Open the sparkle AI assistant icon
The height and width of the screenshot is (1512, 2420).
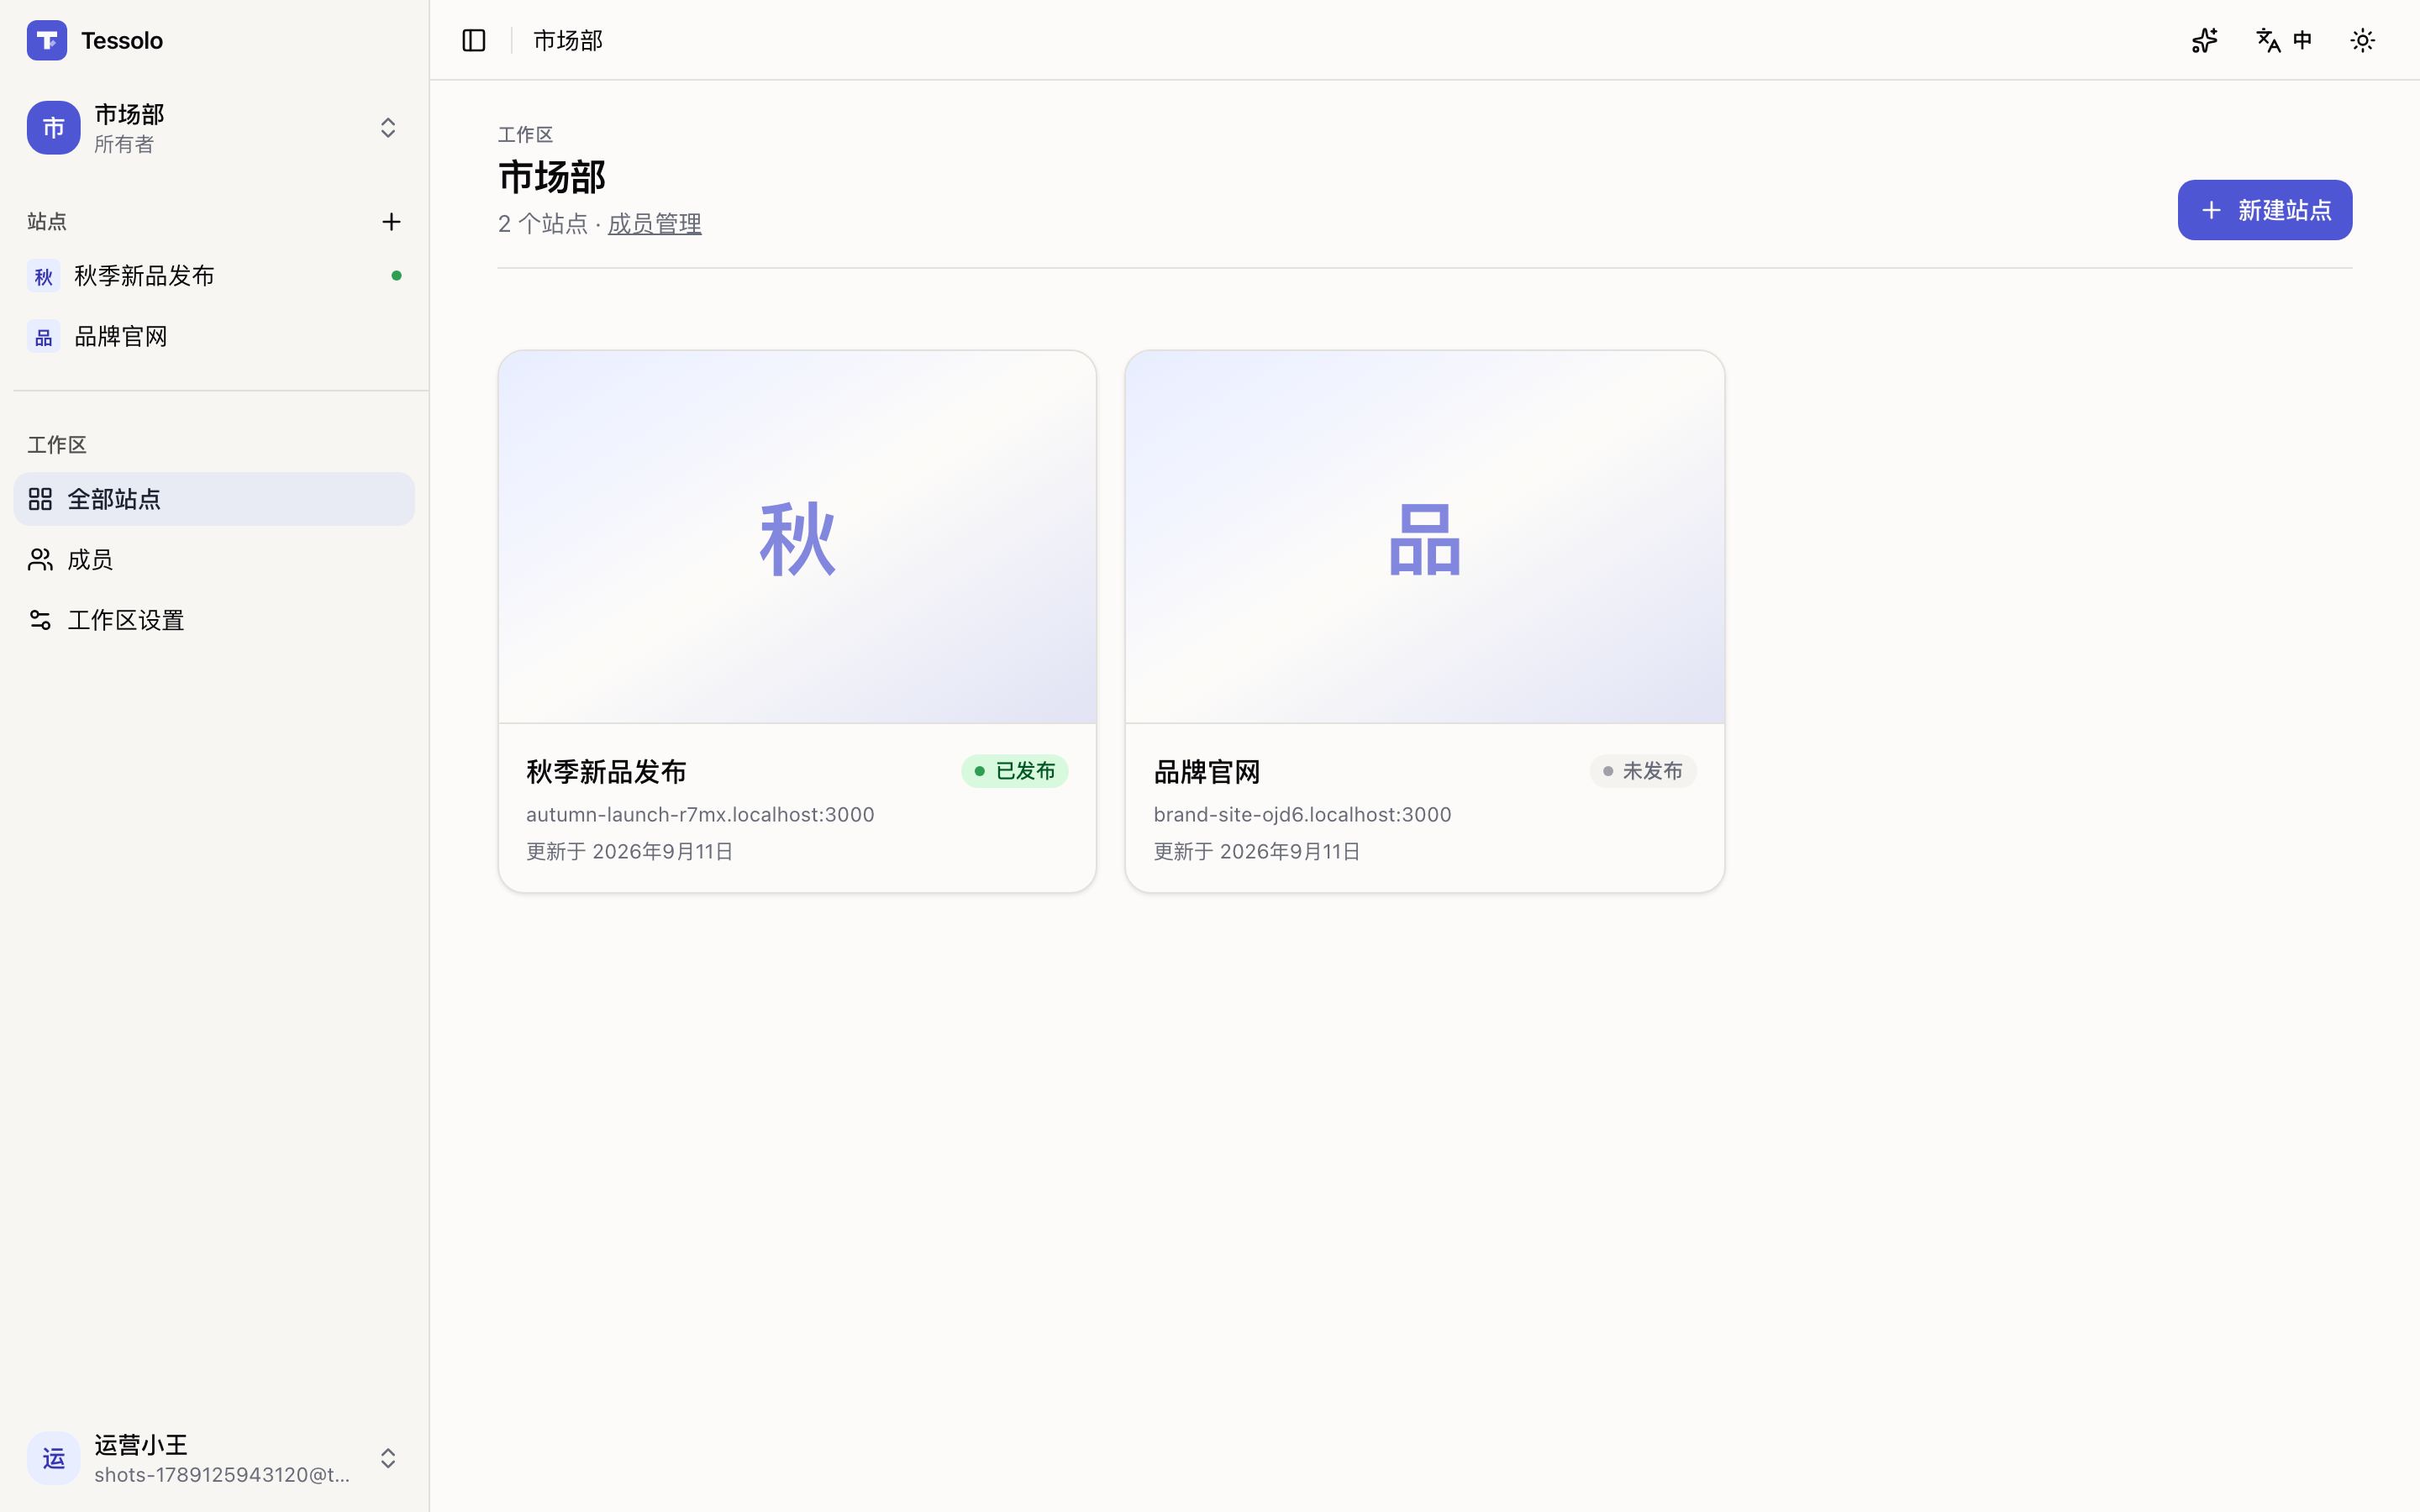point(2205,41)
